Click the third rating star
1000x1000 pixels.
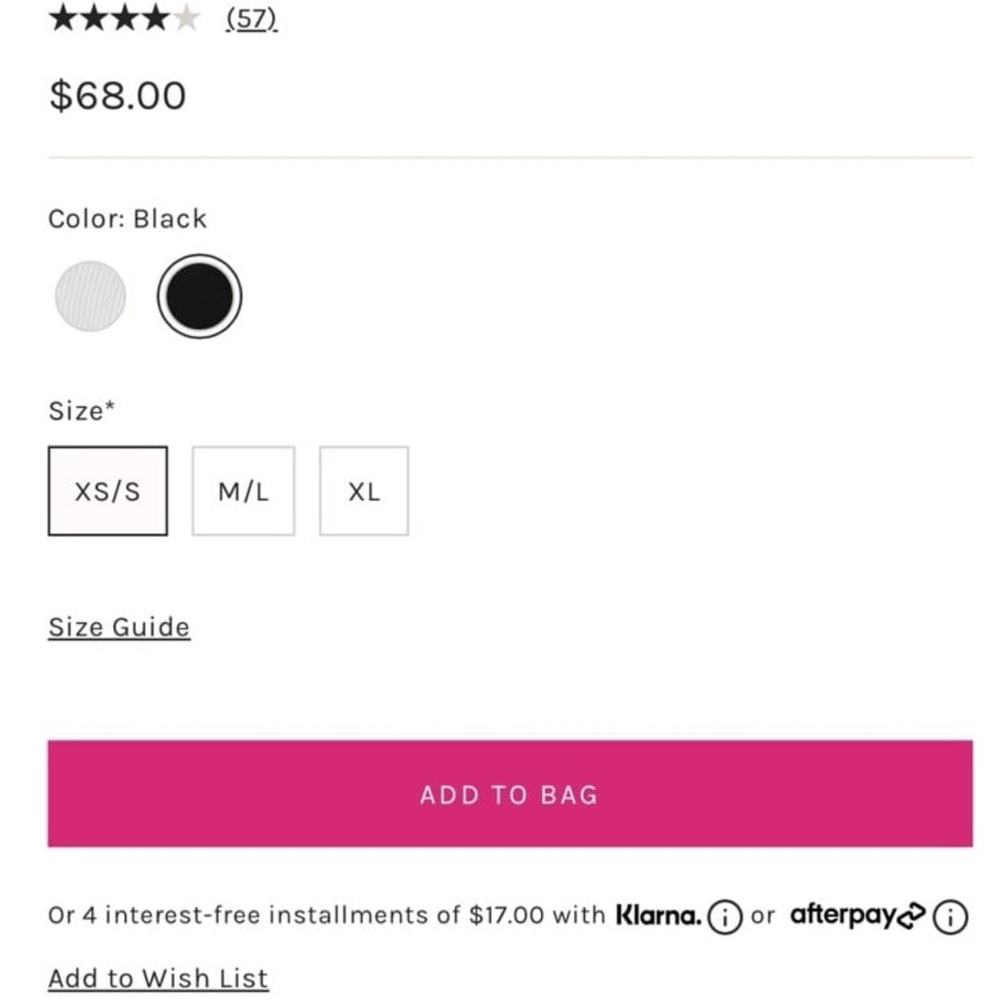tap(124, 17)
